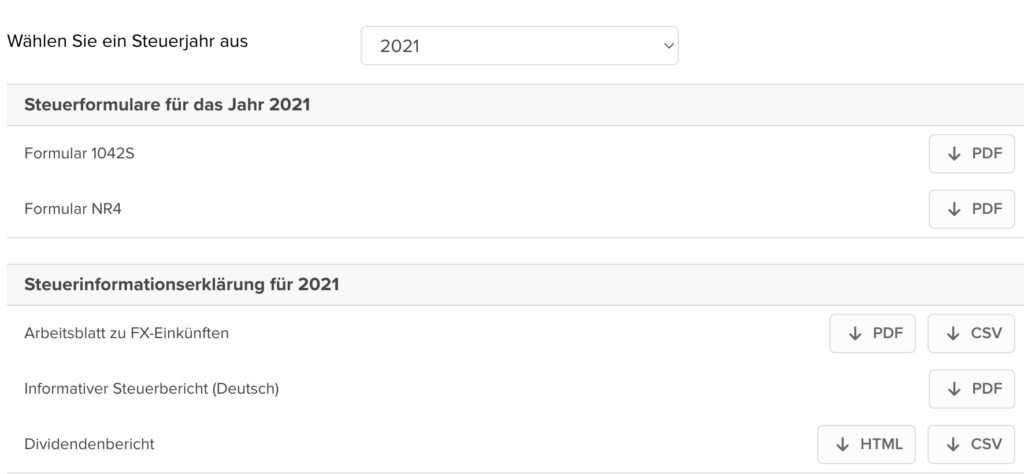Download Dividendenbericht as CSV
This screenshot has width=1024, height=474.
(971, 443)
